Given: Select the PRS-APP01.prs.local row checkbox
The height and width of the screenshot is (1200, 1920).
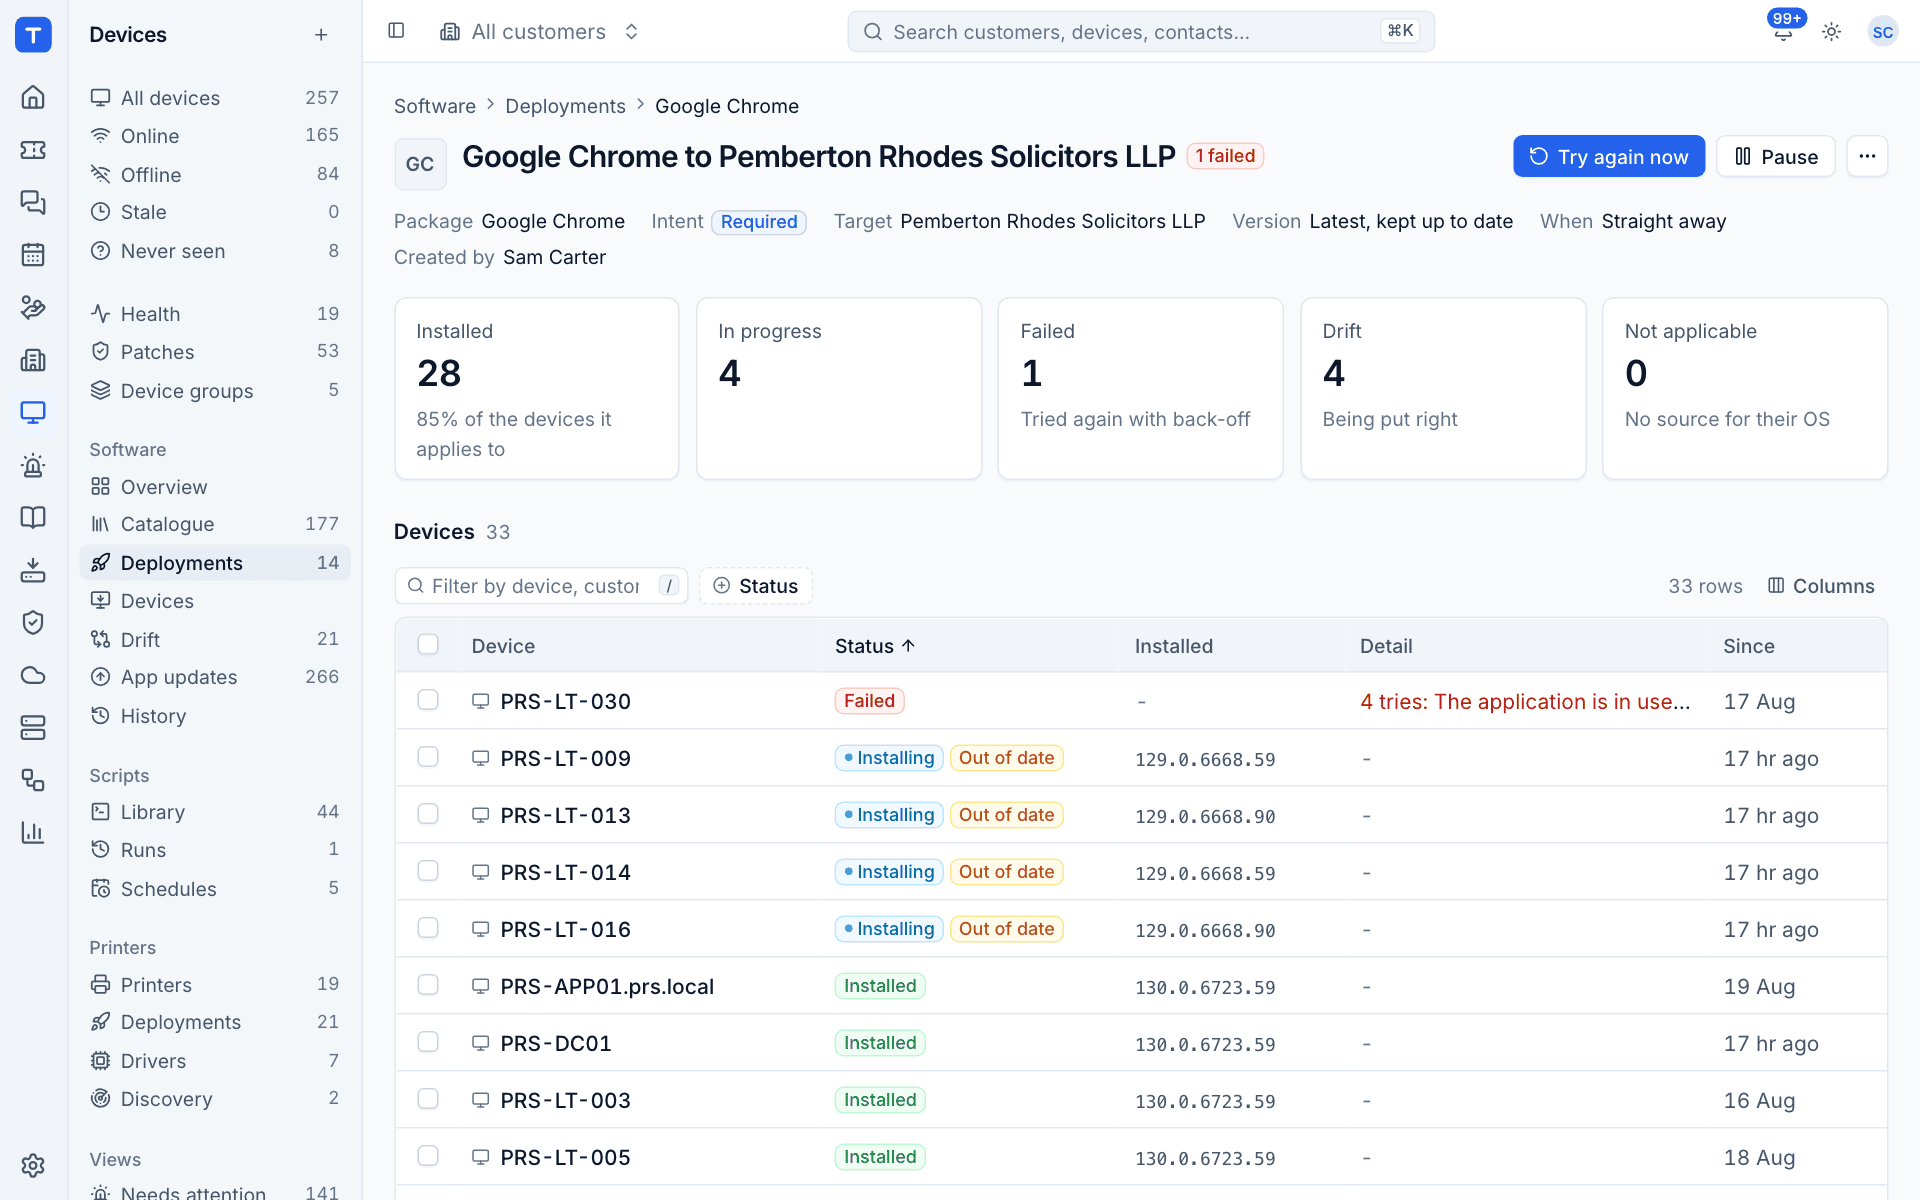Looking at the screenshot, I should pos(428,985).
